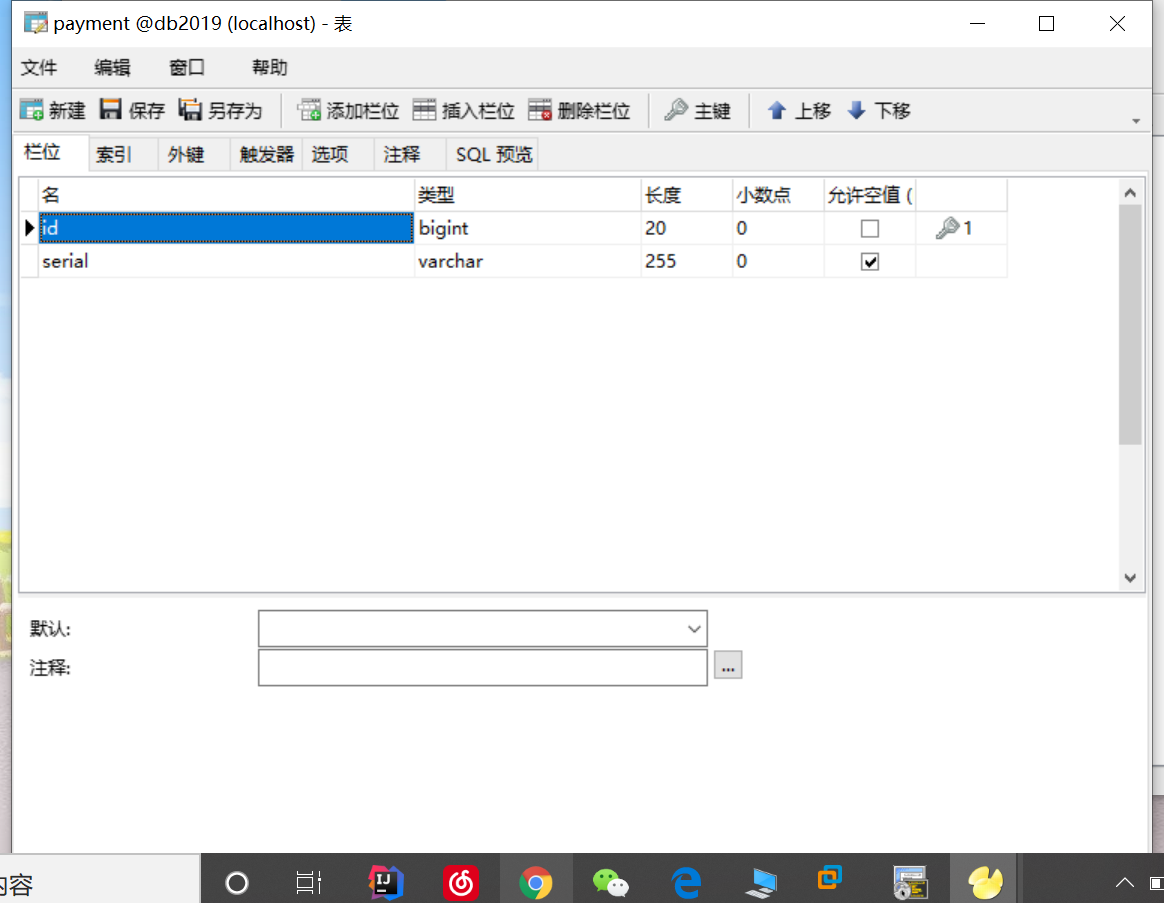Click the scroll up arrow of field grid
1164x903 pixels.
[1130, 193]
